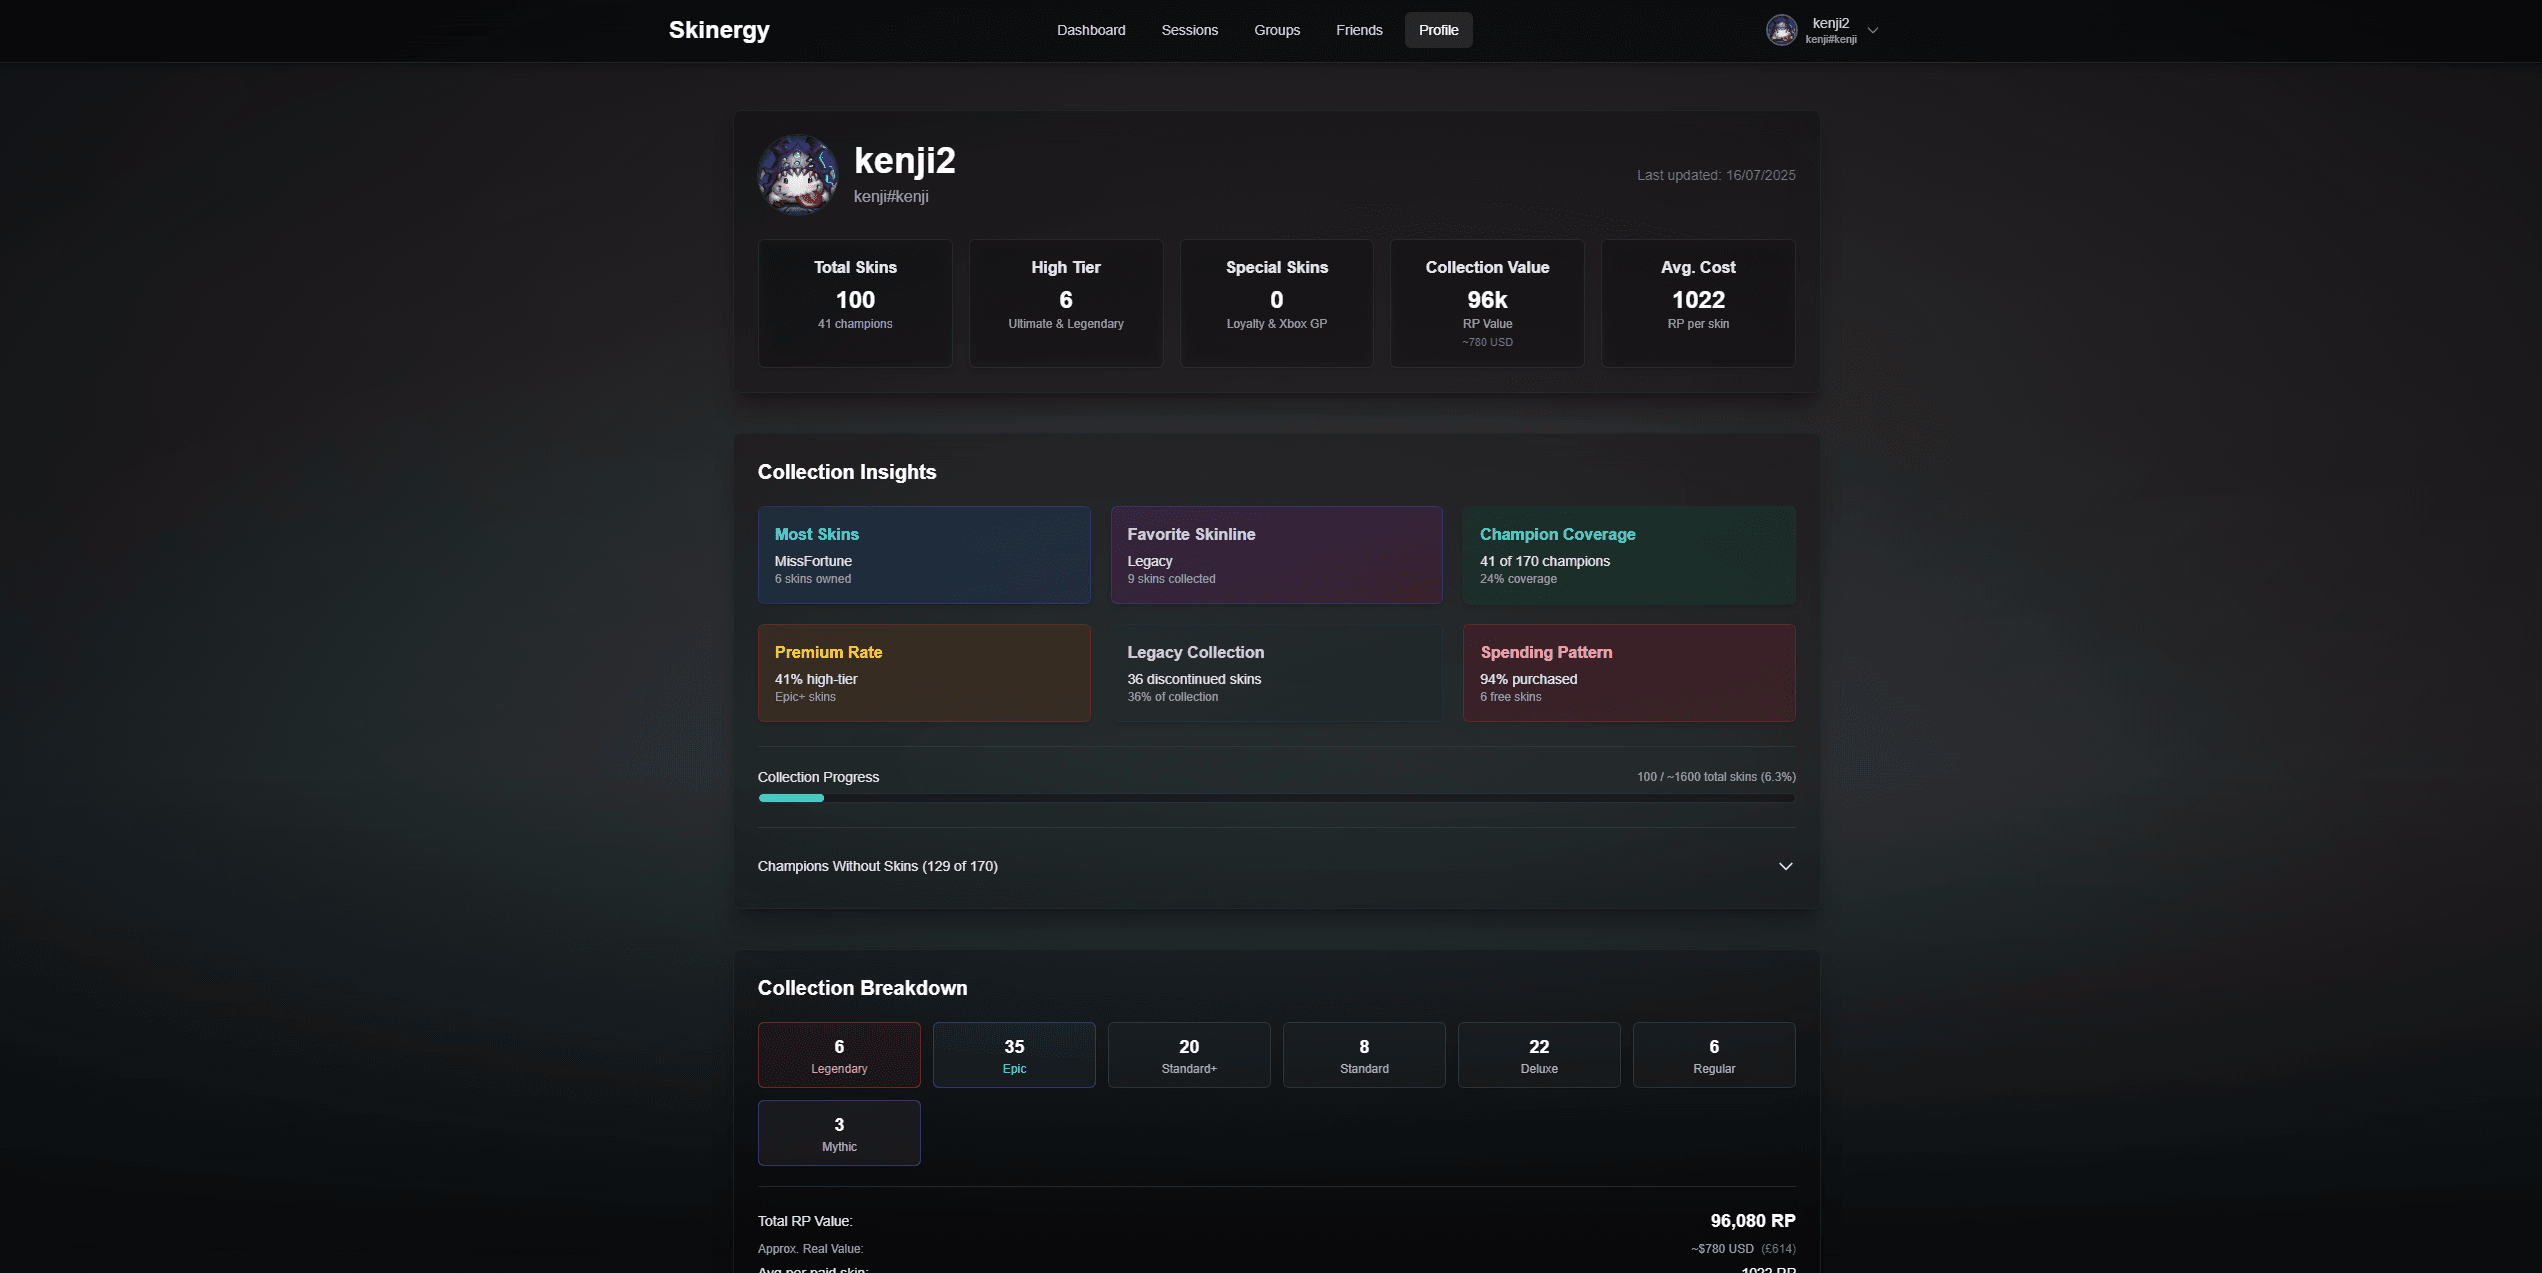The width and height of the screenshot is (2542, 1273).
Task: Select the Standard+ tier card
Action: point(1189,1055)
